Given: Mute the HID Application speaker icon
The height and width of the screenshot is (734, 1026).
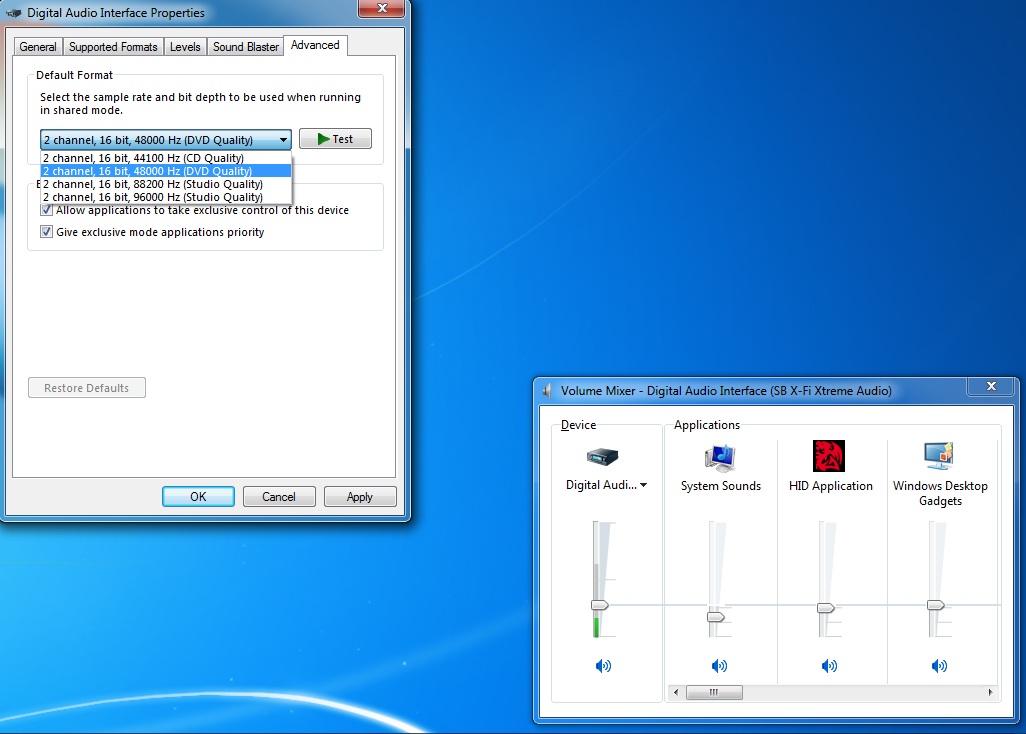Looking at the screenshot, I should [829, 666].
